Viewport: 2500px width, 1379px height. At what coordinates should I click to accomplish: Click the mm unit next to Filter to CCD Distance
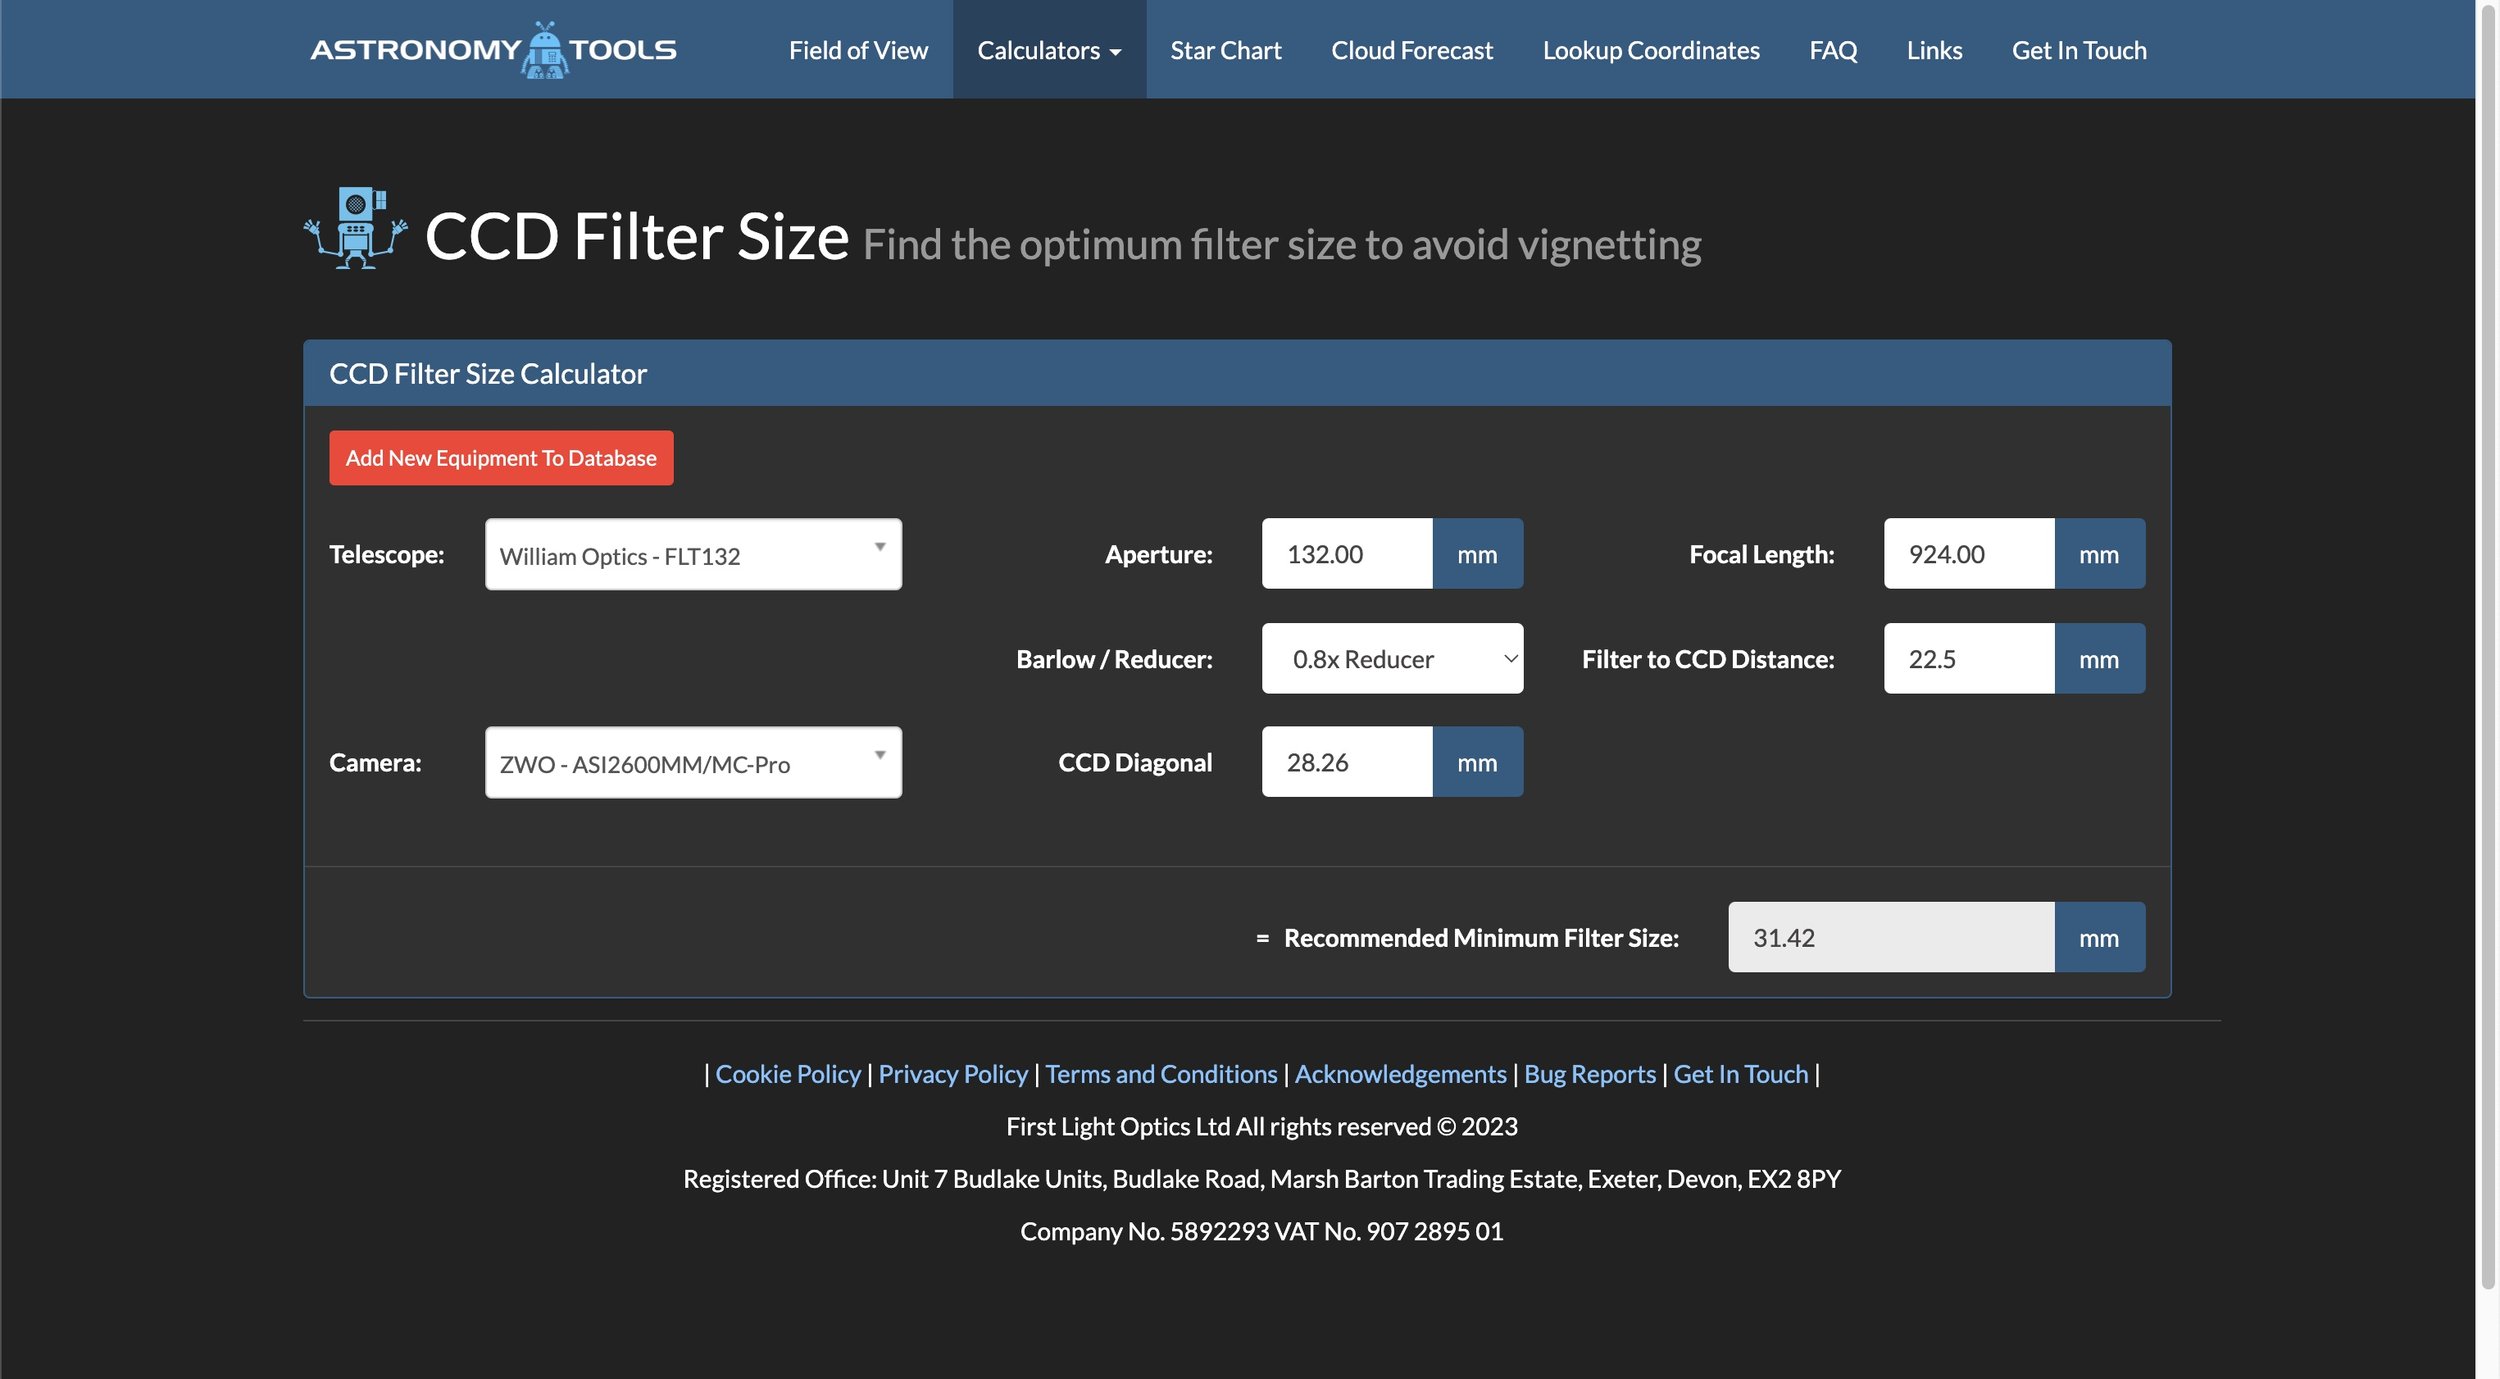(2100, 658)
